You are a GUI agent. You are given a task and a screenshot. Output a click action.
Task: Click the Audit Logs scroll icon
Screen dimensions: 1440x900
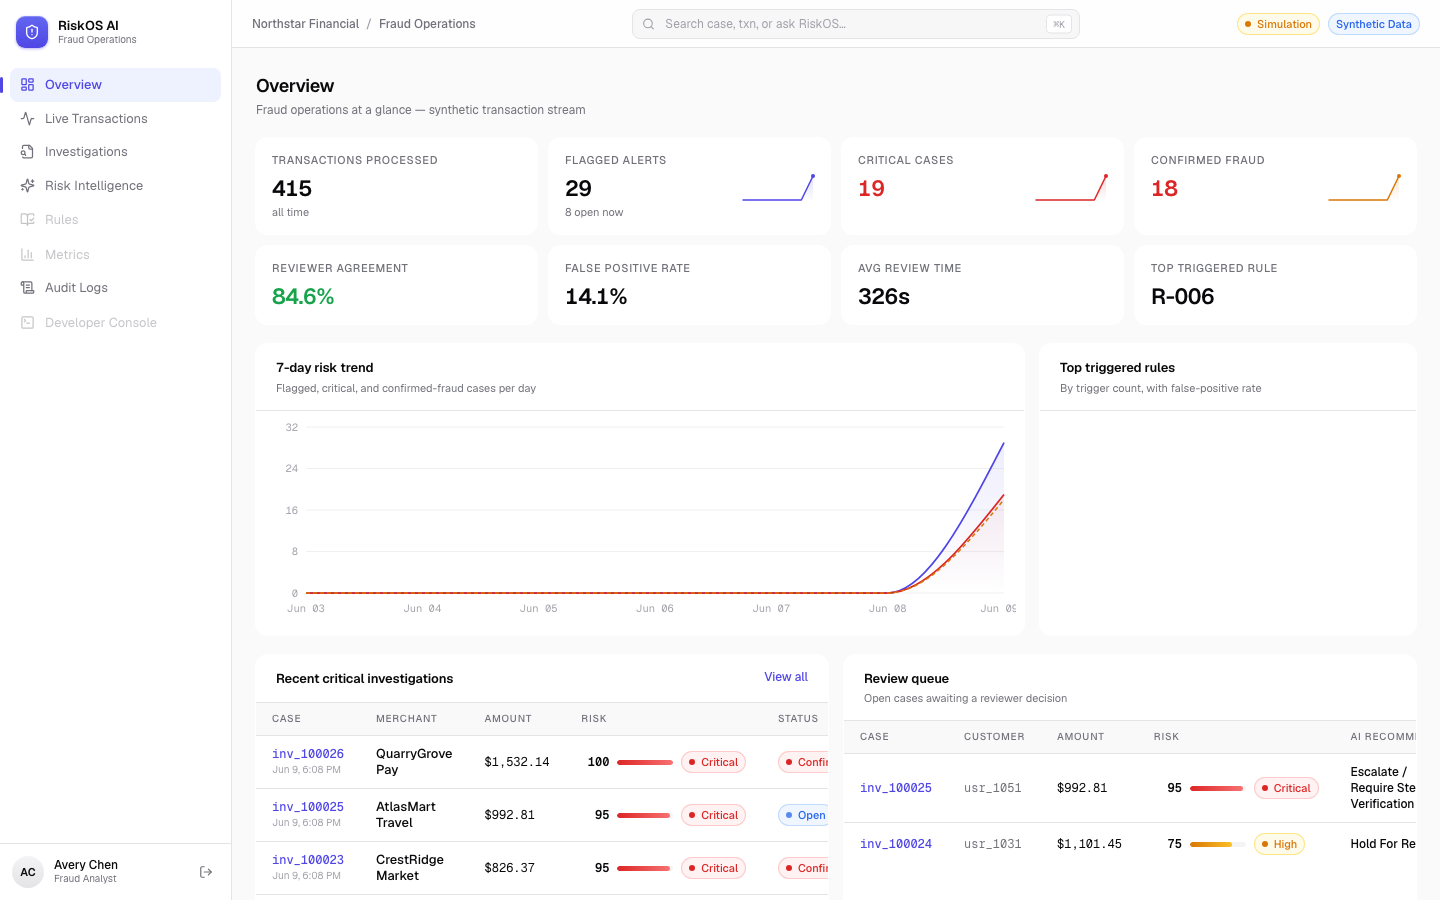point(28,288)
